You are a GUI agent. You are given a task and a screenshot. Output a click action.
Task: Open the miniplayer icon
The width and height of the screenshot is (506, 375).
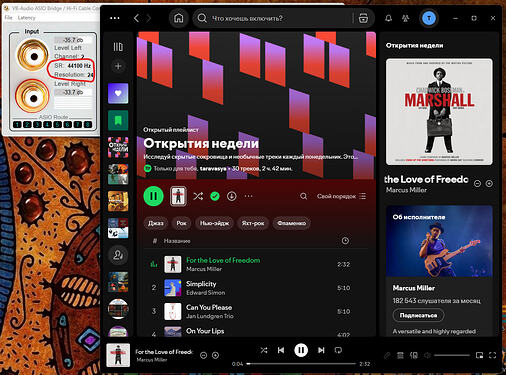(x=479, y=355)
